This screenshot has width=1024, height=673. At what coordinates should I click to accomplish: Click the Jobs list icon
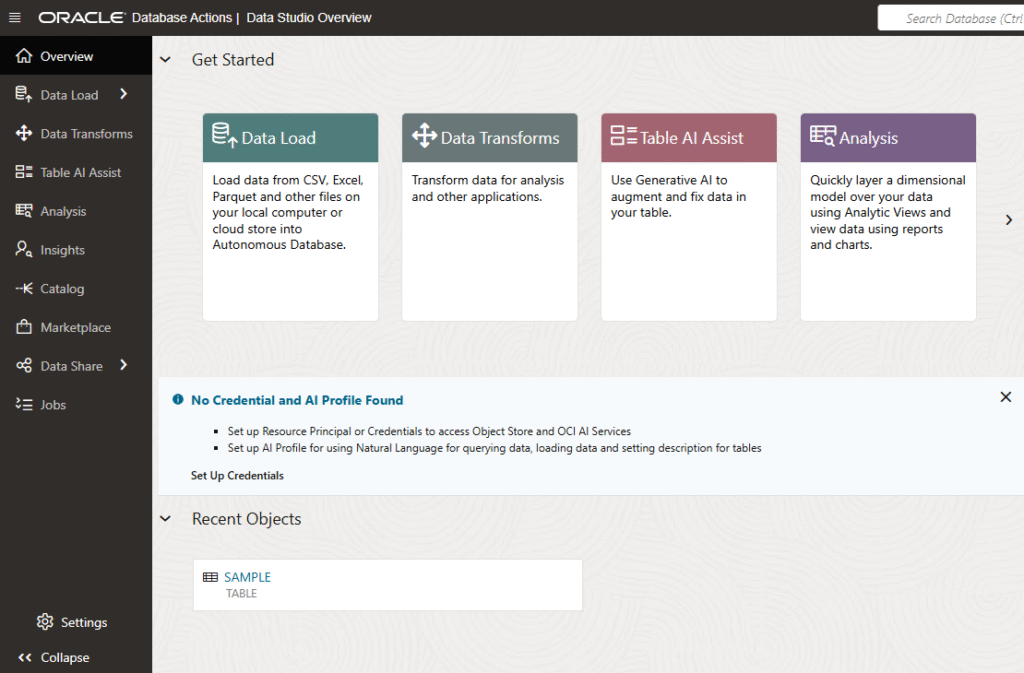click(x=24, y=405)
